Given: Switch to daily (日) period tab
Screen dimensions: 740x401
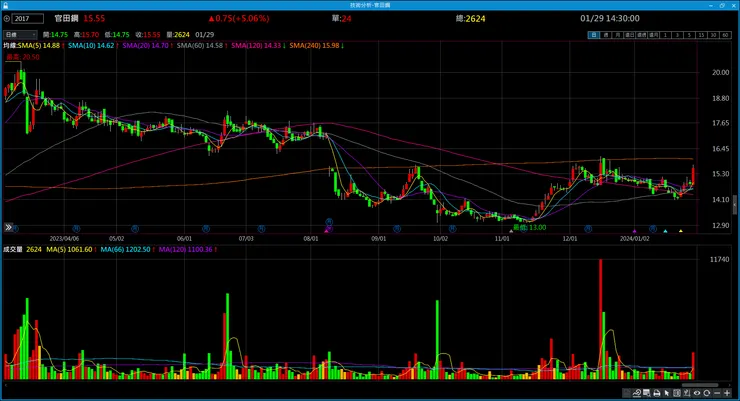Looking at the screenshot, I should tap(594, 35).
